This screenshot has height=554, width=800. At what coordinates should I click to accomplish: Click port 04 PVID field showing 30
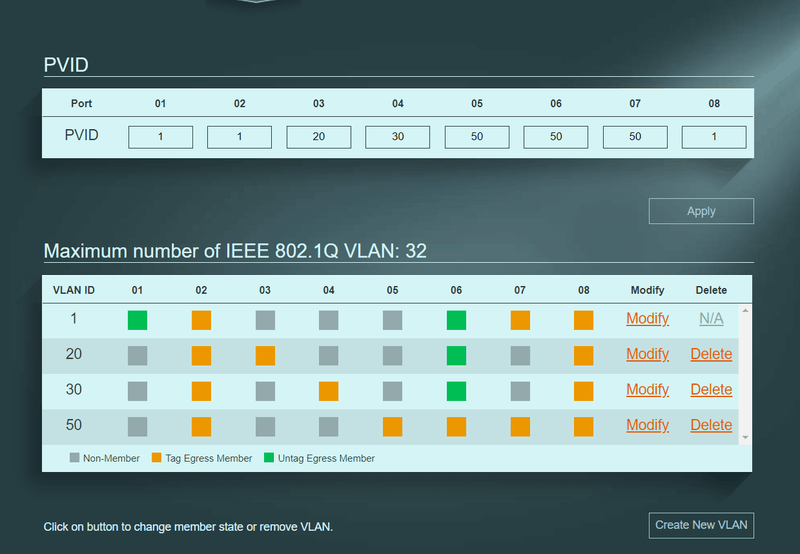(397, 137)
